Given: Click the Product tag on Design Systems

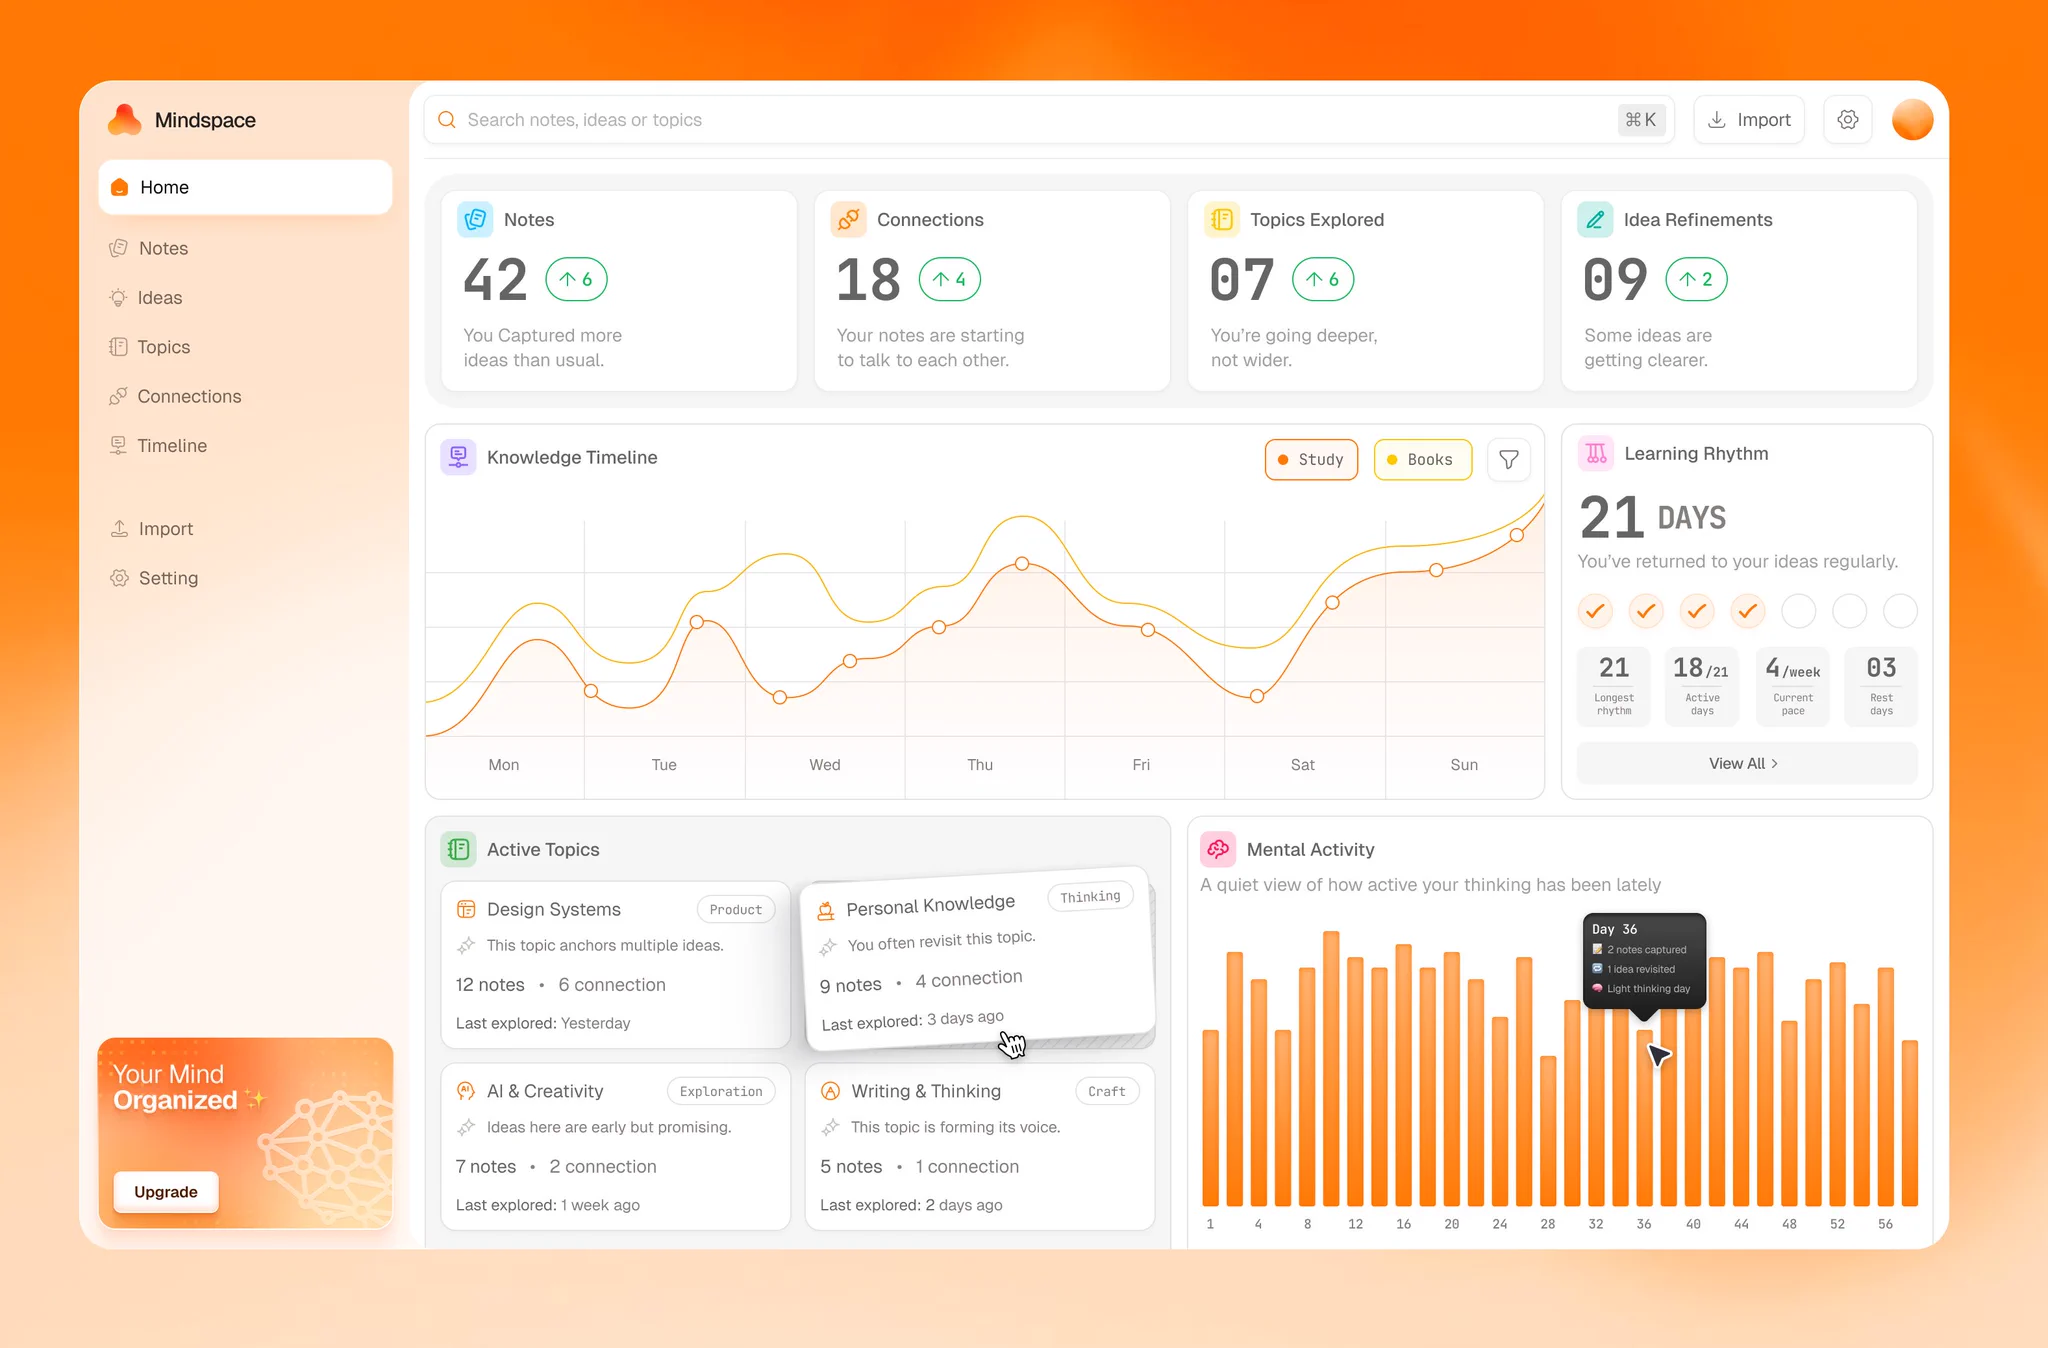Looking at the screenshot, I should (x=735, y=909).
